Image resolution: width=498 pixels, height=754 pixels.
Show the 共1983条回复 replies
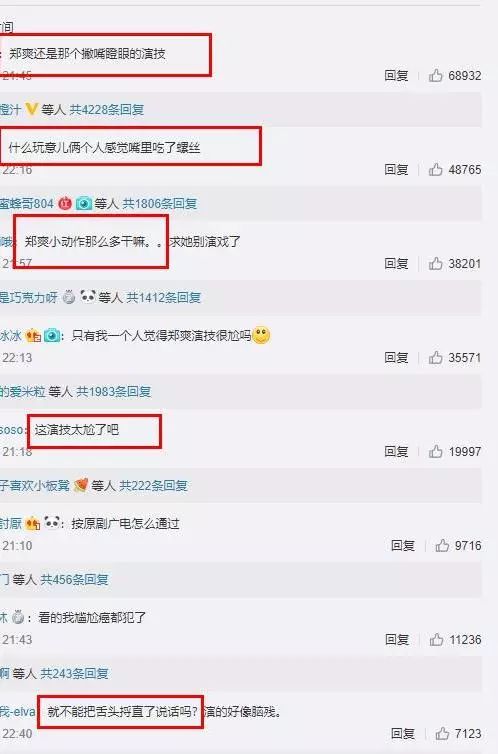[x=114, y=391]
